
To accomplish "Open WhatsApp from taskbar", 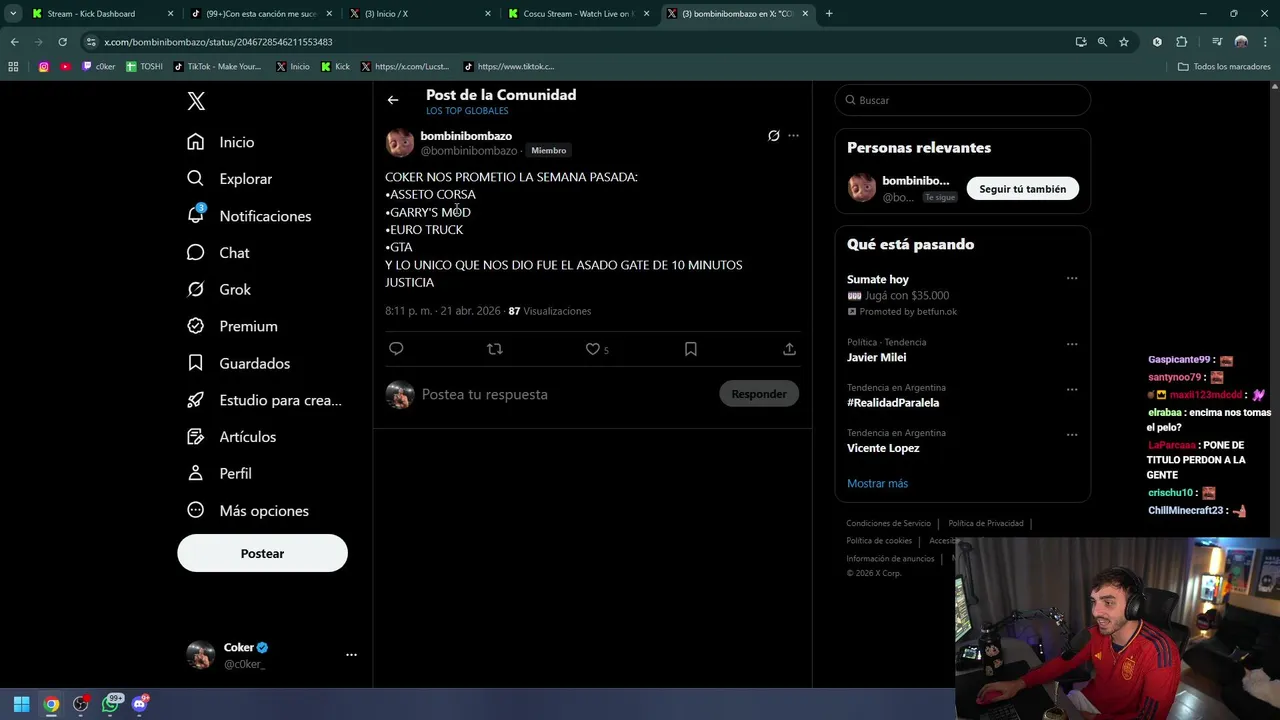I will (x=111, y=704).
